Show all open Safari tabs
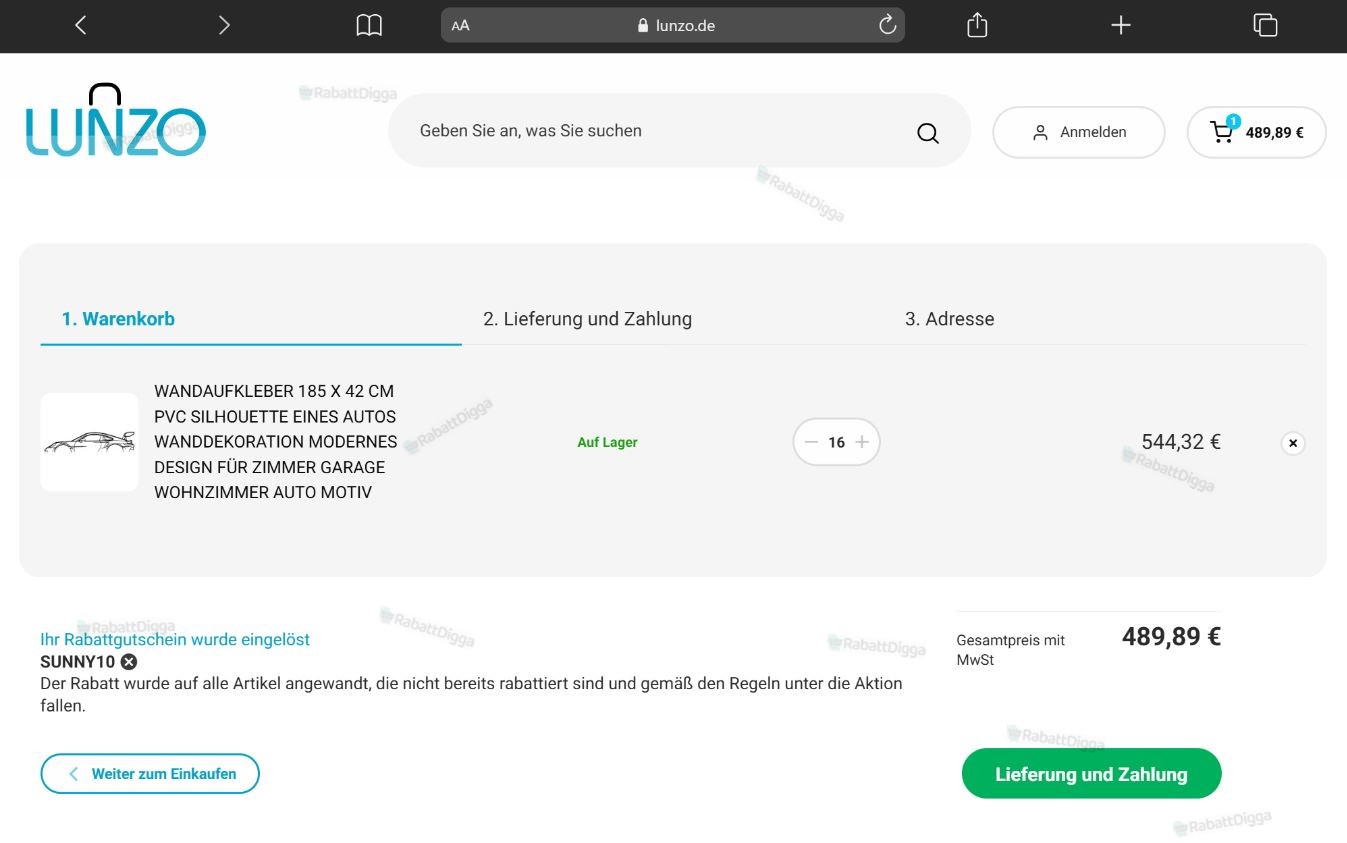The height and width of the screenshot is (843, 1347). coord(1265,25)
